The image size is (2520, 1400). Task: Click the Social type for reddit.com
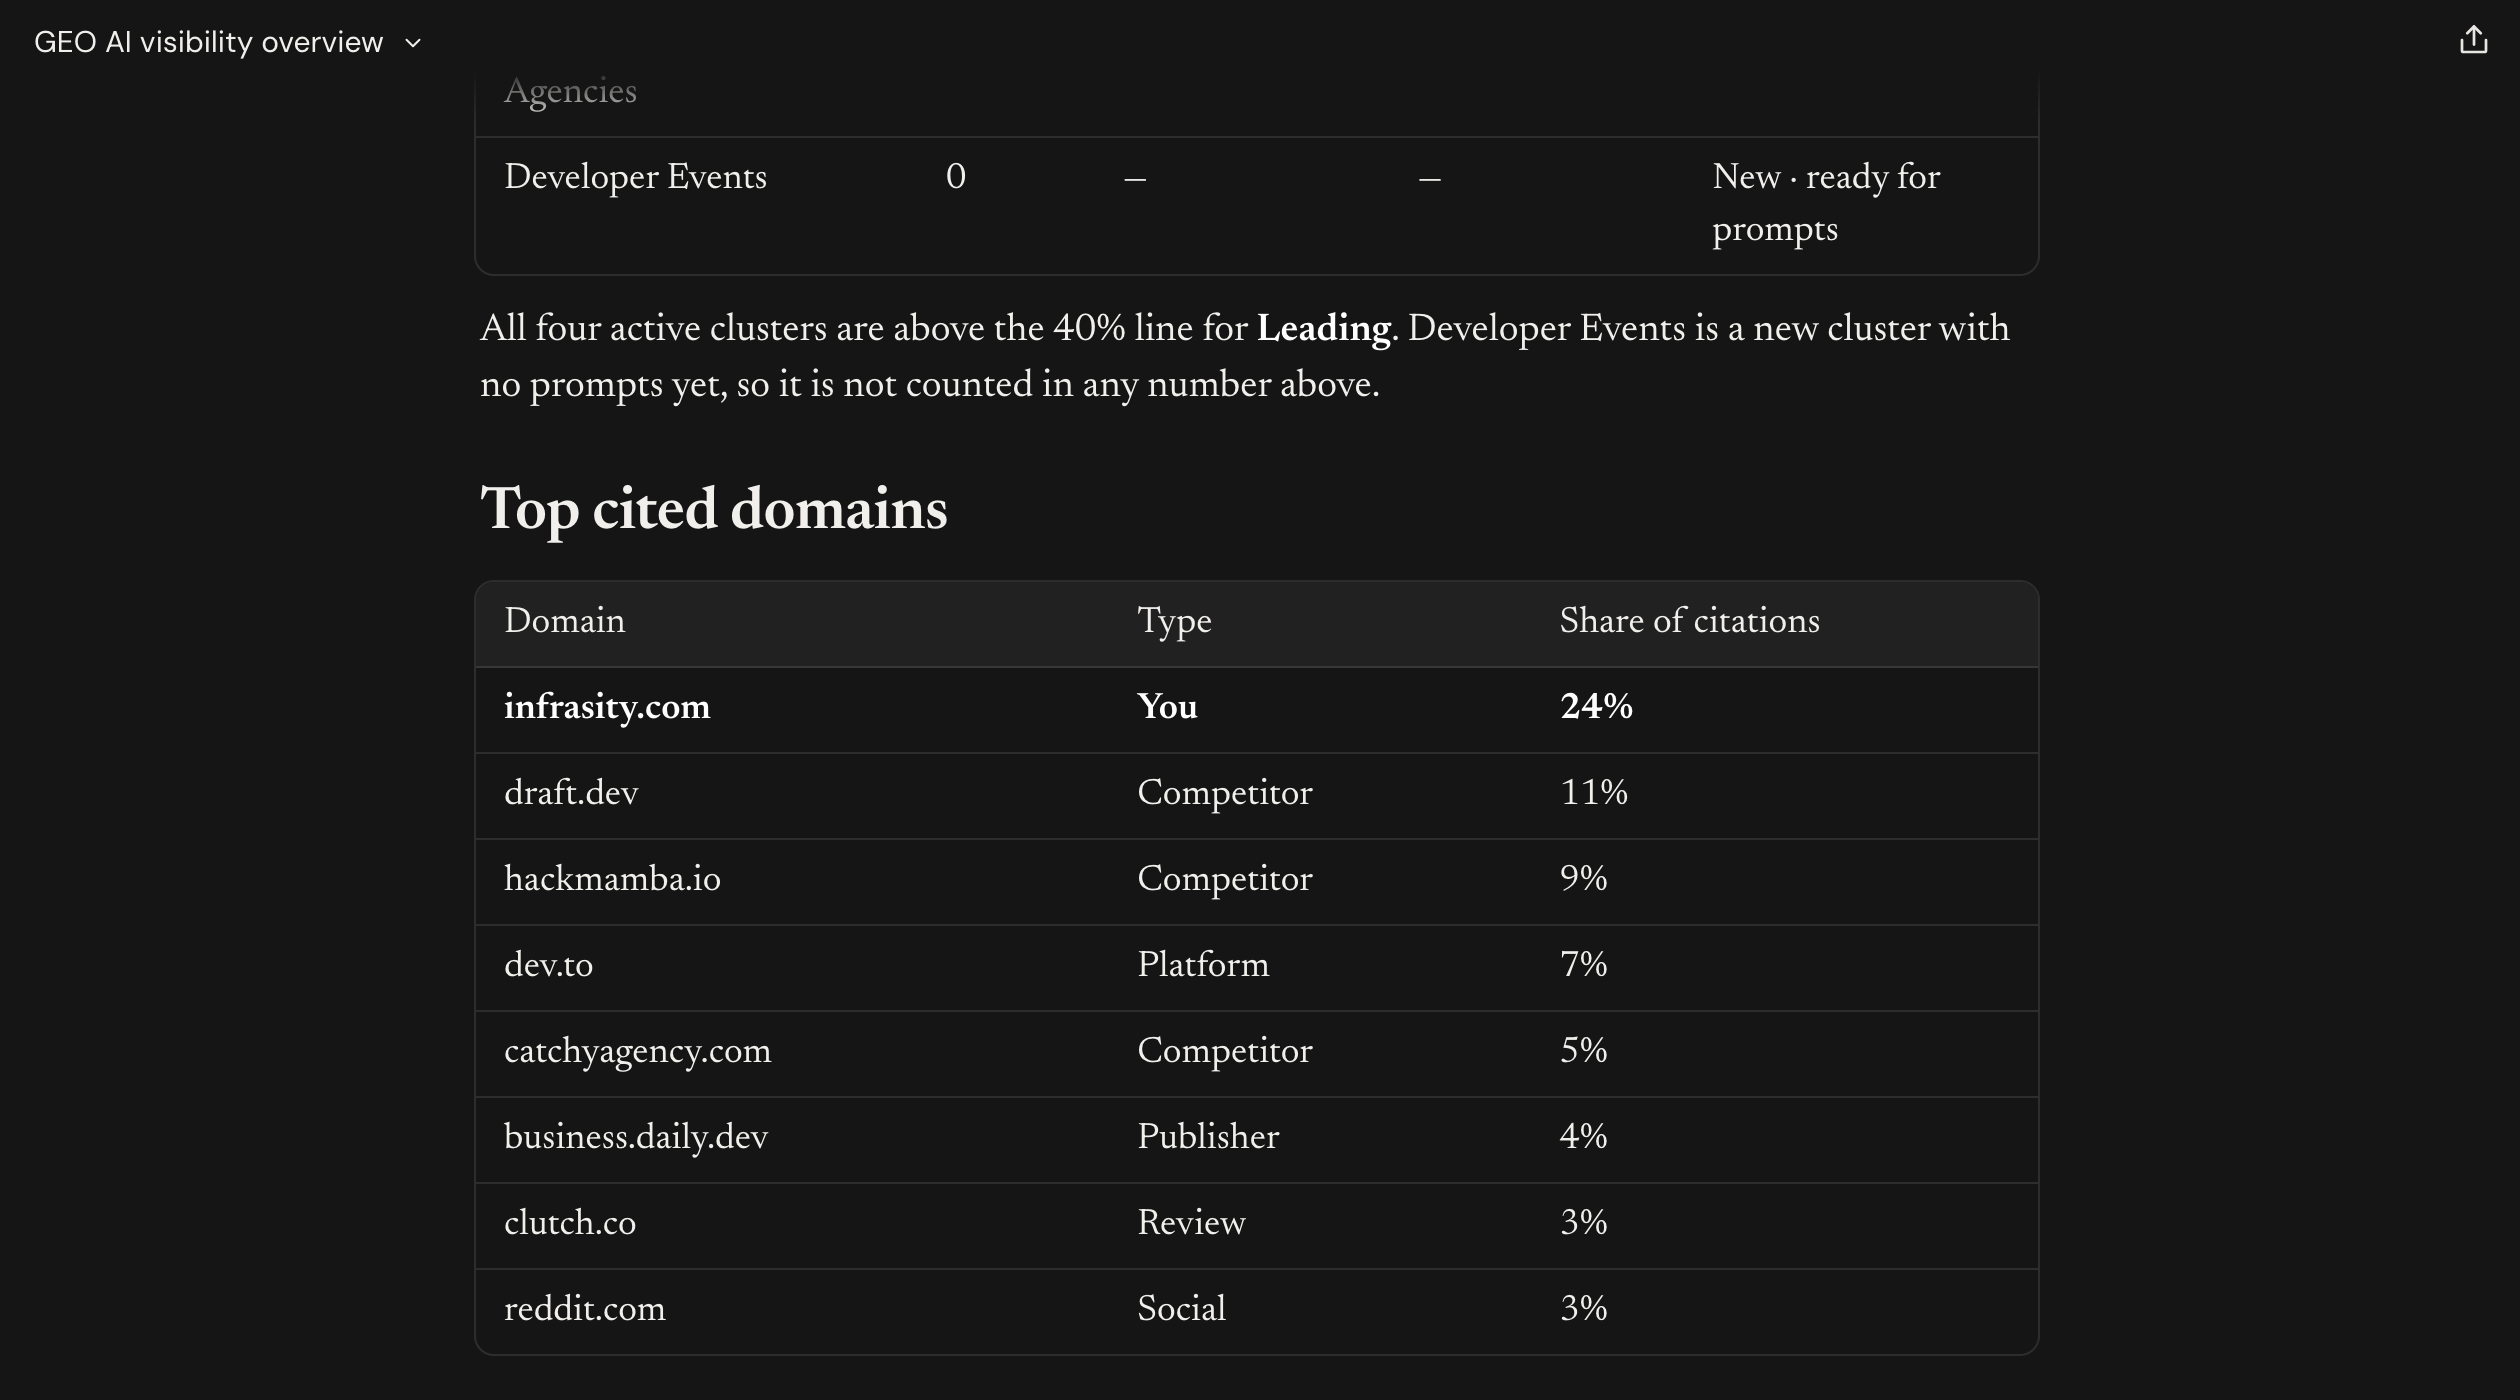[1181, 1309]
